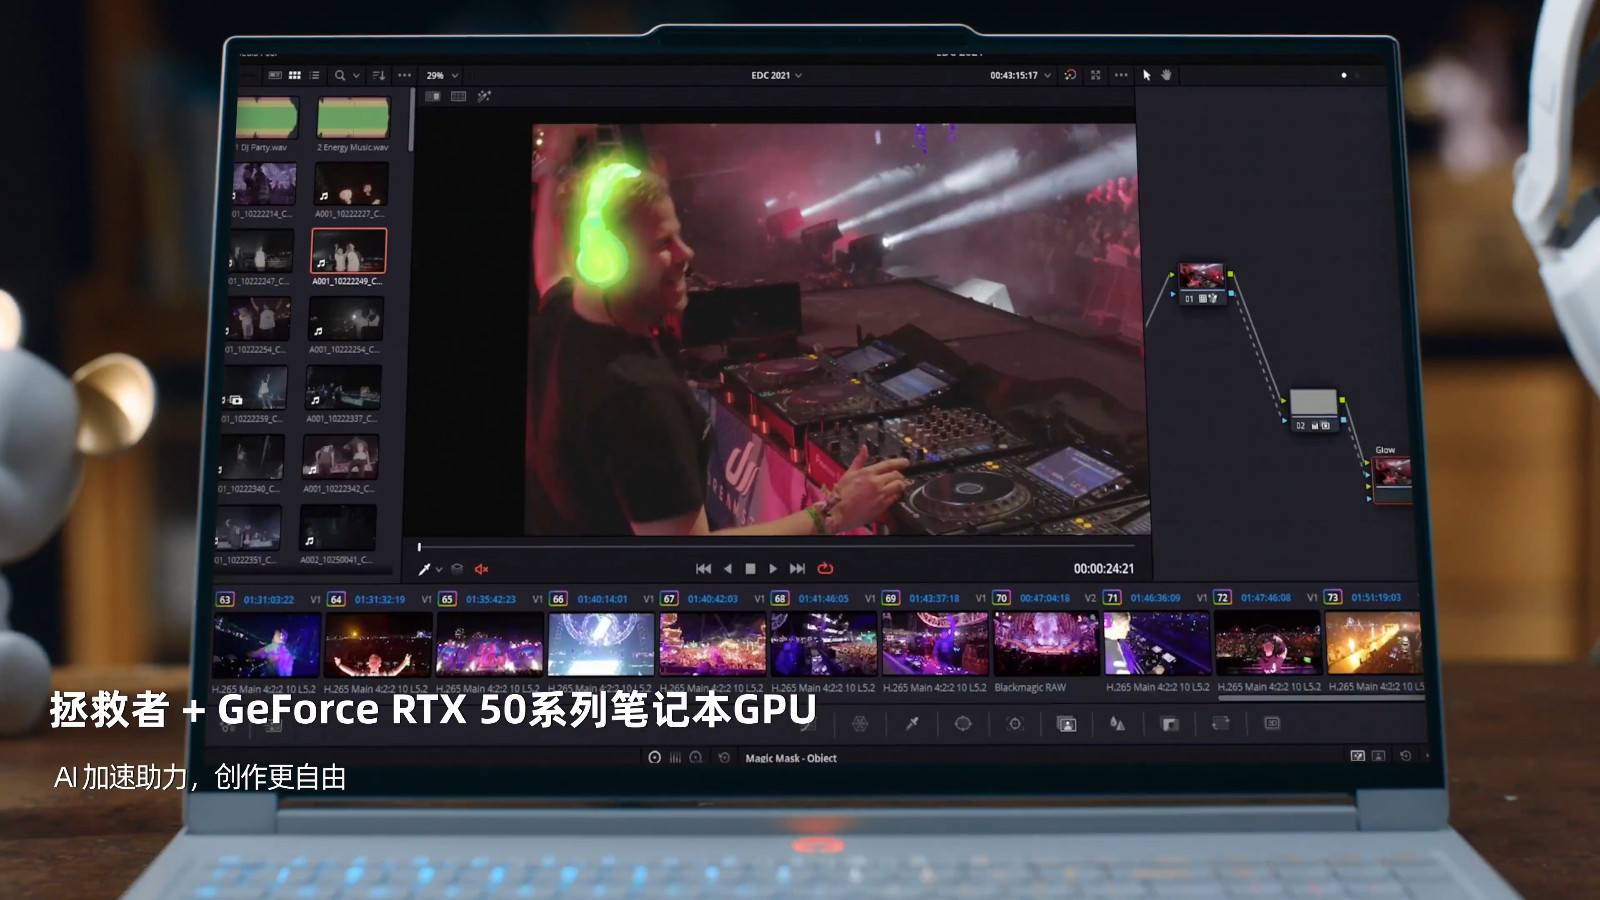
Task: Select timeline clip 64 thumbnail
Action: tap(378, 645)
